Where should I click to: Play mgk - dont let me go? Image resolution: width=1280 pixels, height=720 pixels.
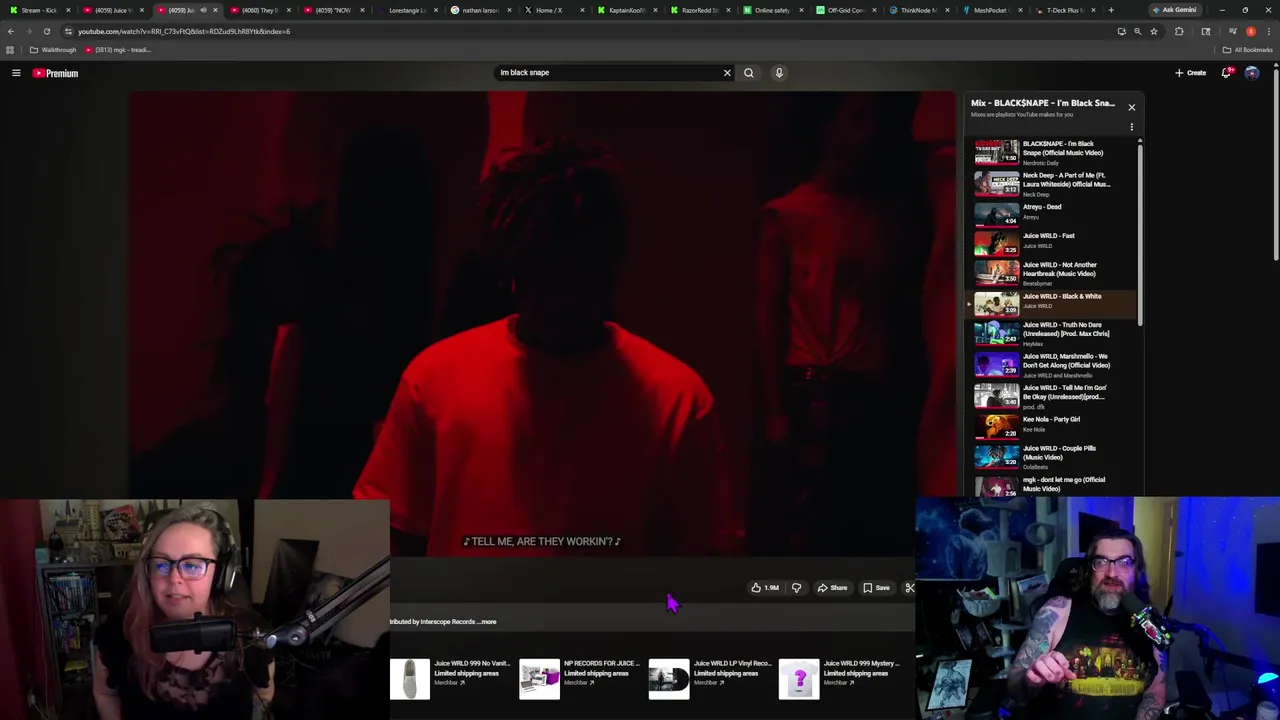coord(1053,485)
